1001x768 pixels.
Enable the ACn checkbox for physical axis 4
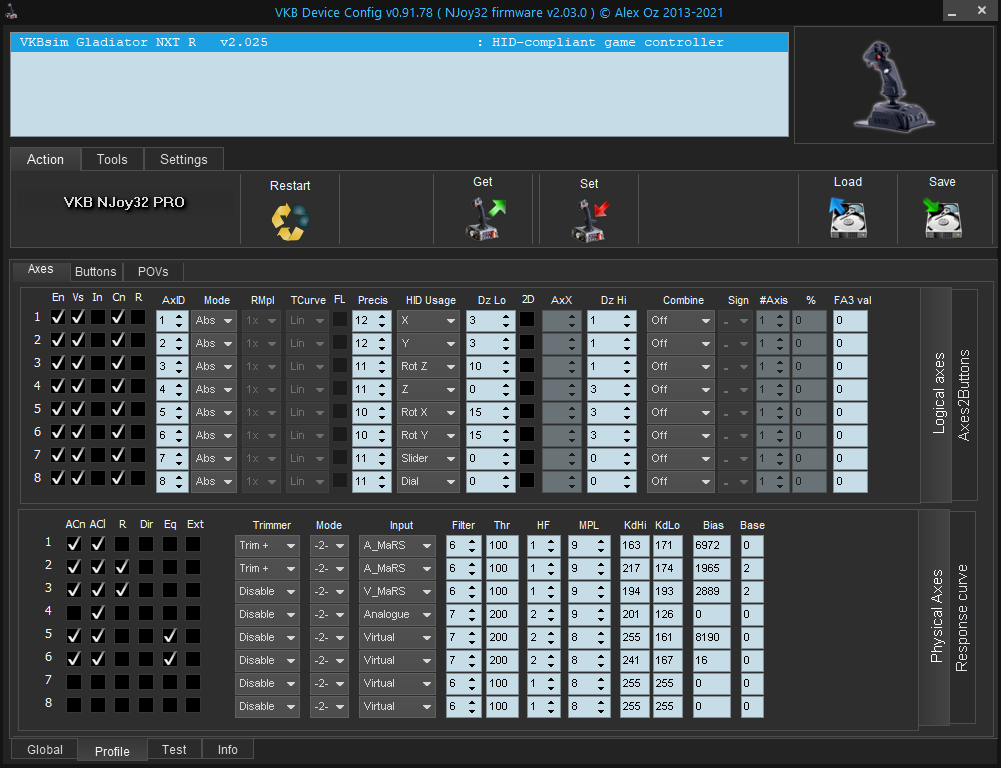pos(73,613)
